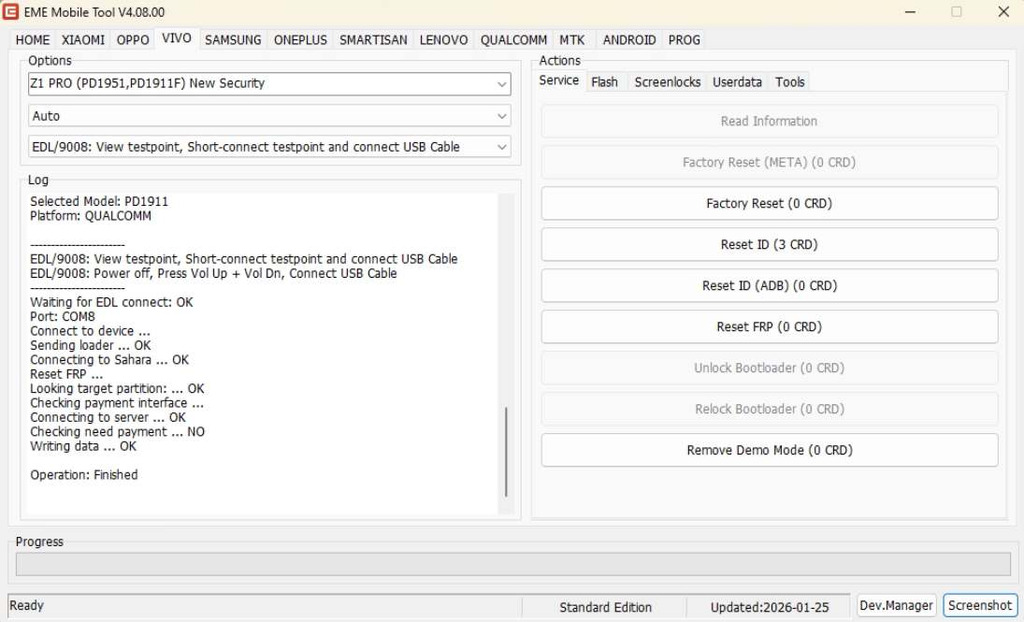
Task: Click the EME Mobile Tool app icon
Action: 10,12
